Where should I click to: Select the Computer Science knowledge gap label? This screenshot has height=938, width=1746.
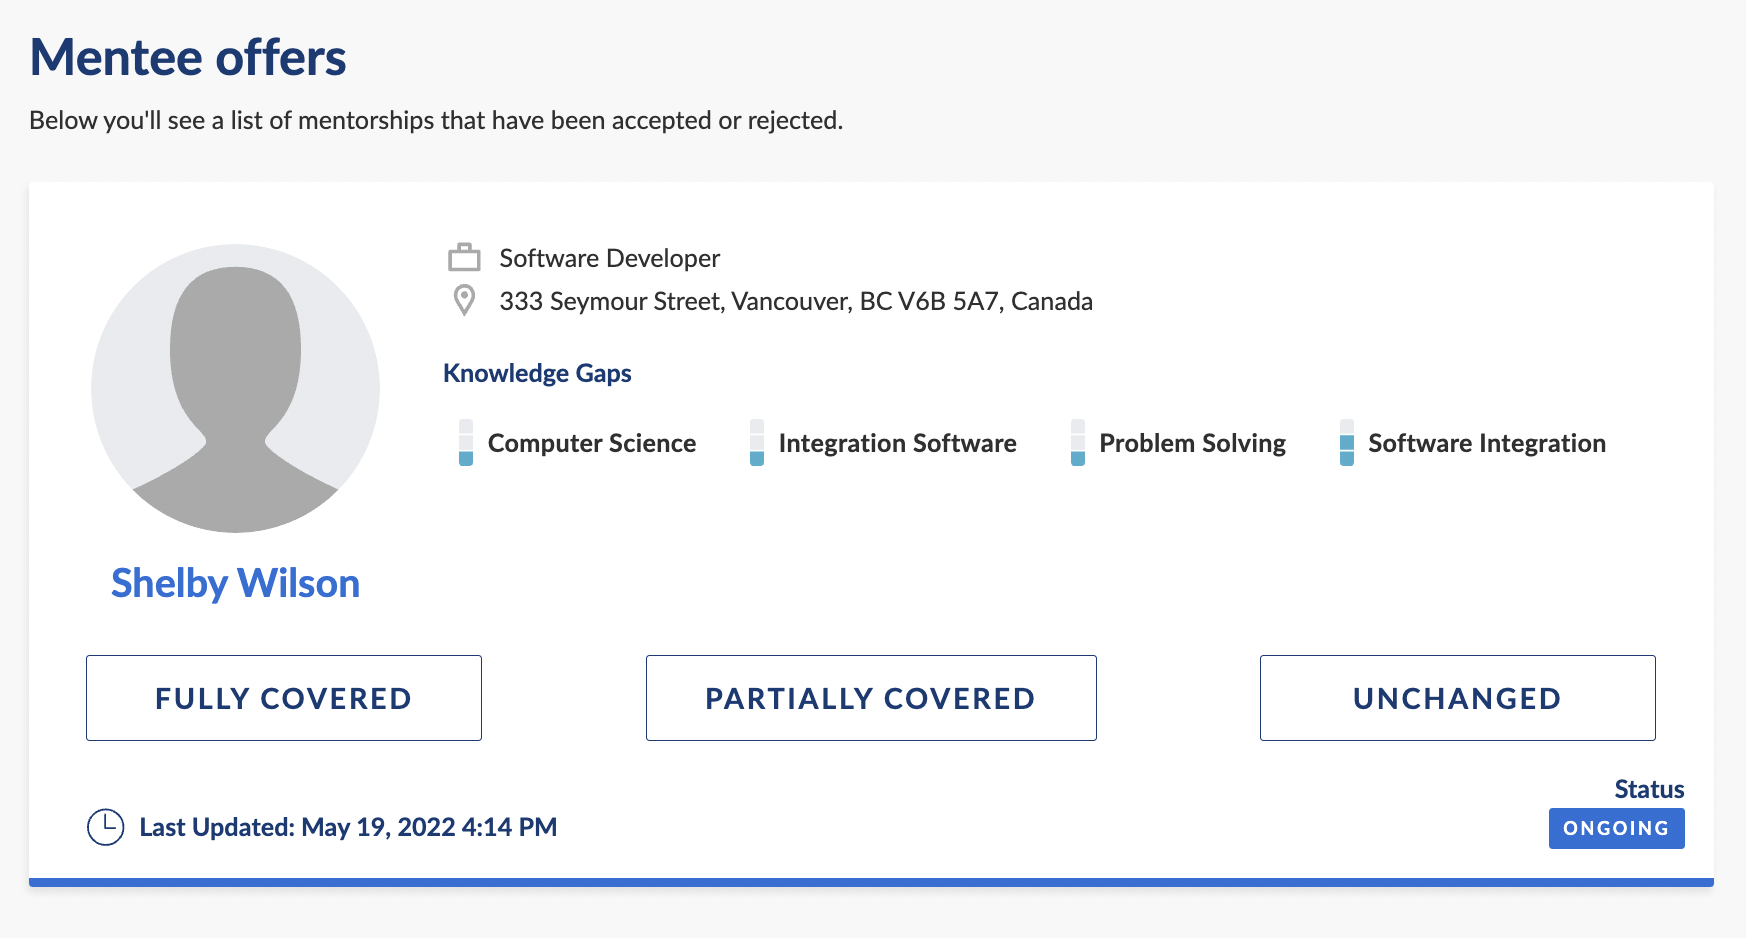pos(592,443)
